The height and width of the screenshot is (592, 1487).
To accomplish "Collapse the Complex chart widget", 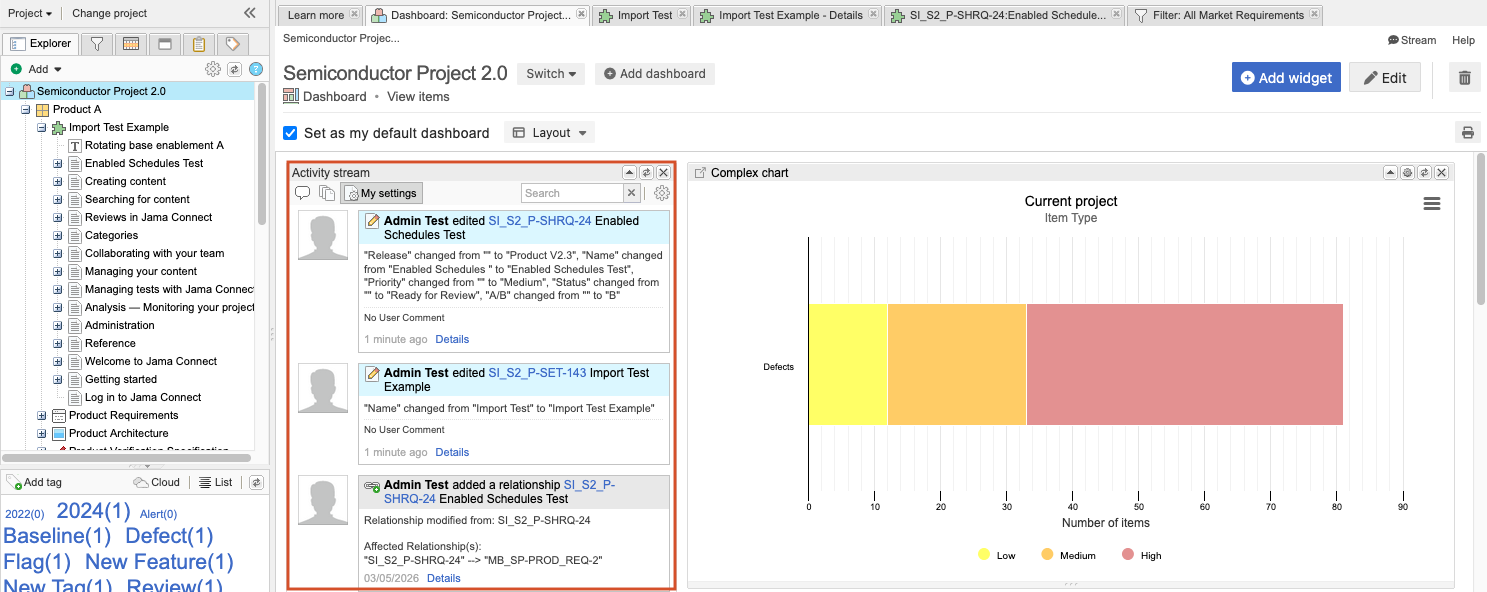I will pyautogui.click(x=1390, y=172).
